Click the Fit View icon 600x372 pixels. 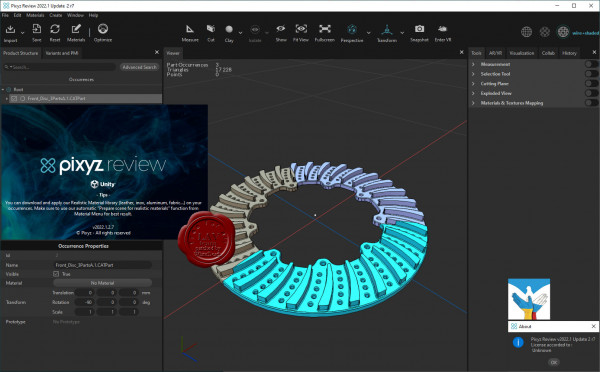click(301, 29)
